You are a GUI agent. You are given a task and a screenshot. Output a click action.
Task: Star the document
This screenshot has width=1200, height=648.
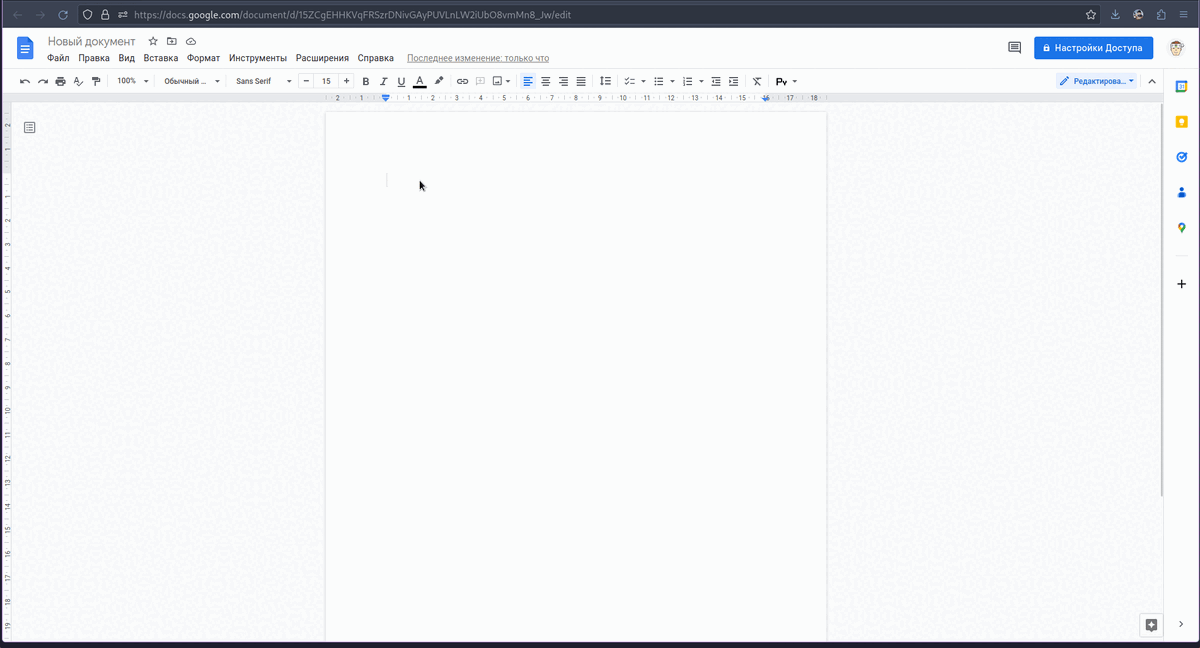pyautogui.click(x=153, y=41)
